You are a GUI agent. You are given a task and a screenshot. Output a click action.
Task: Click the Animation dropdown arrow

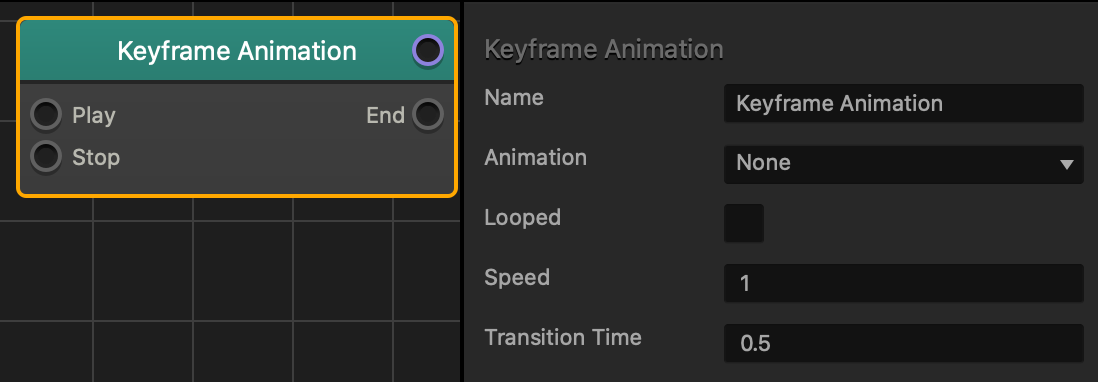pos(1066,165)
